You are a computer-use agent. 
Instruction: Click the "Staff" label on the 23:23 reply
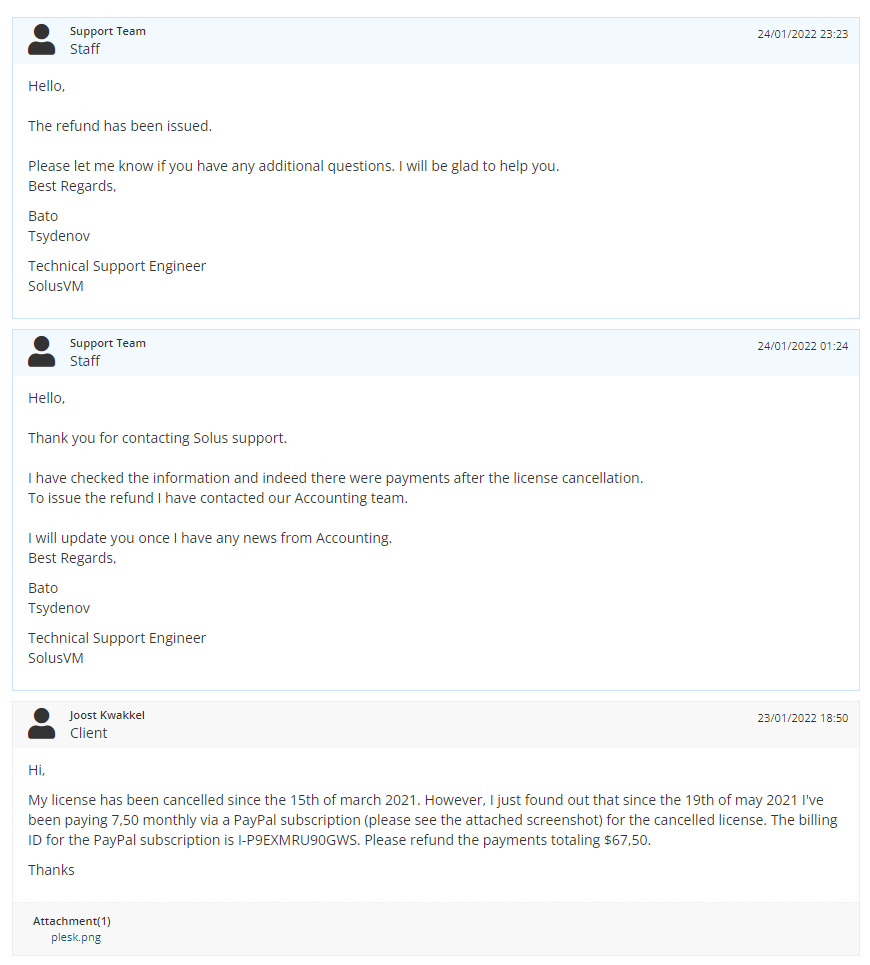(85, 49)
